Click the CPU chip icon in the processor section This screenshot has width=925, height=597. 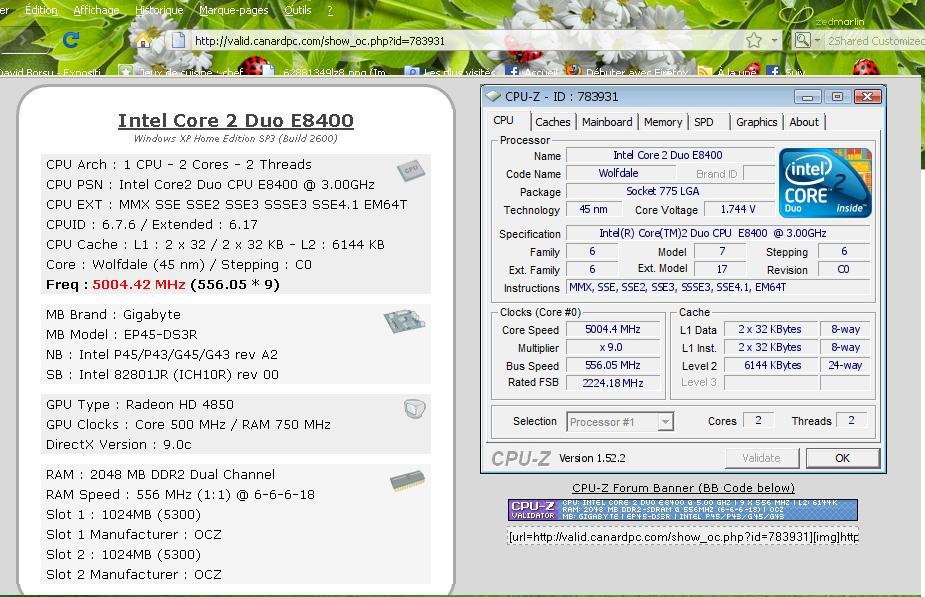(x=411, y=170)
